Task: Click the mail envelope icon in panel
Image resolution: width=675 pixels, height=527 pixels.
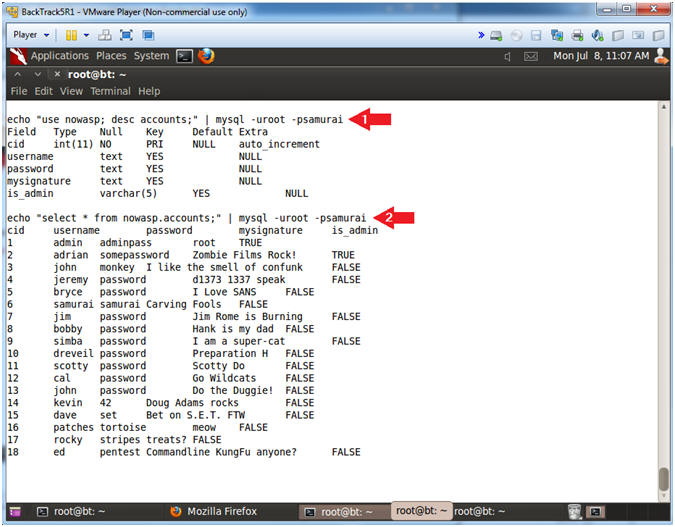Action: click(531, 56)
